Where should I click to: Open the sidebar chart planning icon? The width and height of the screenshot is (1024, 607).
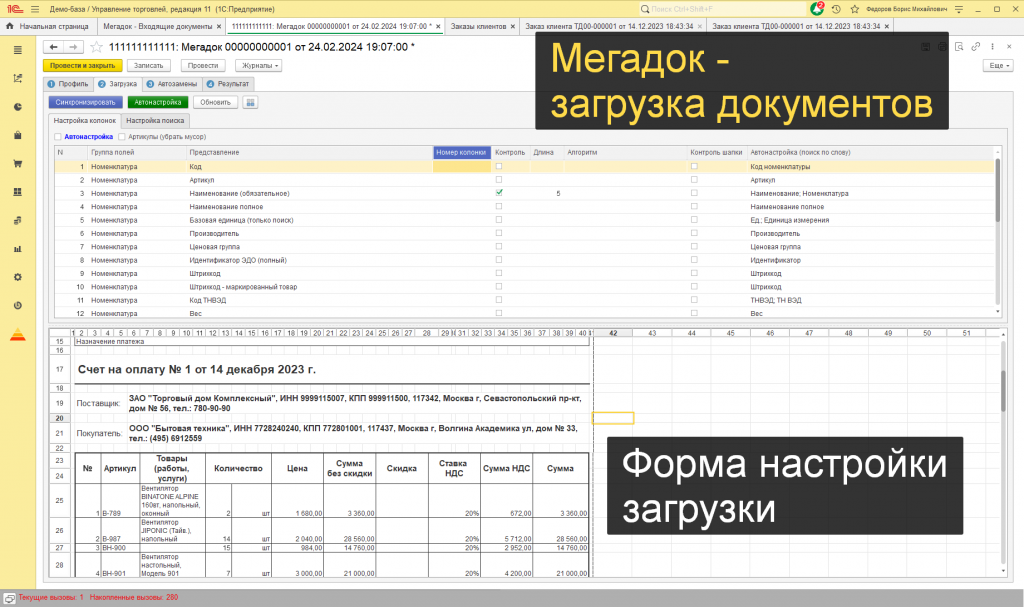[18, 78]
